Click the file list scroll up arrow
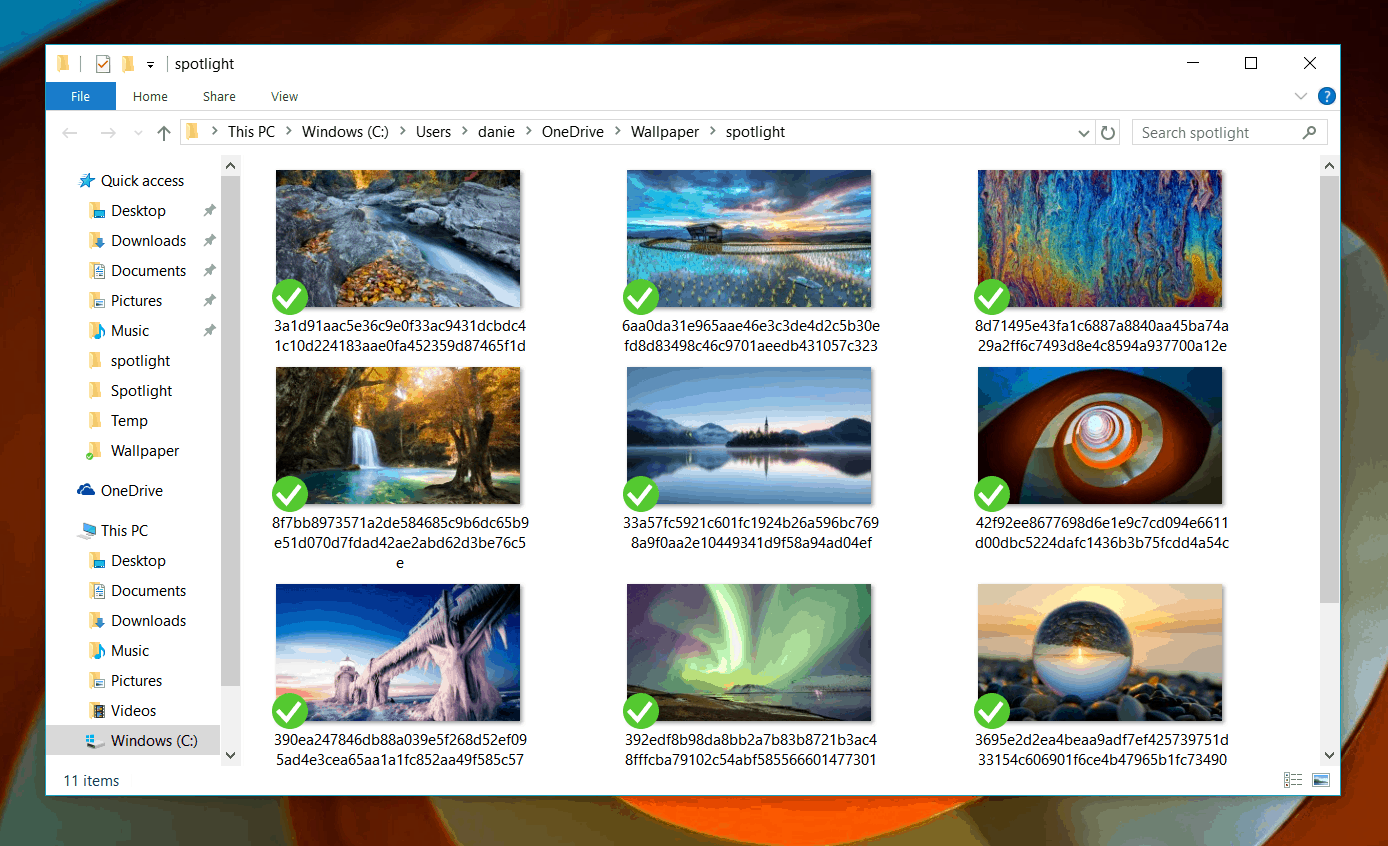Screen dimensions: 1388x846 click(x=1330, y=165)
